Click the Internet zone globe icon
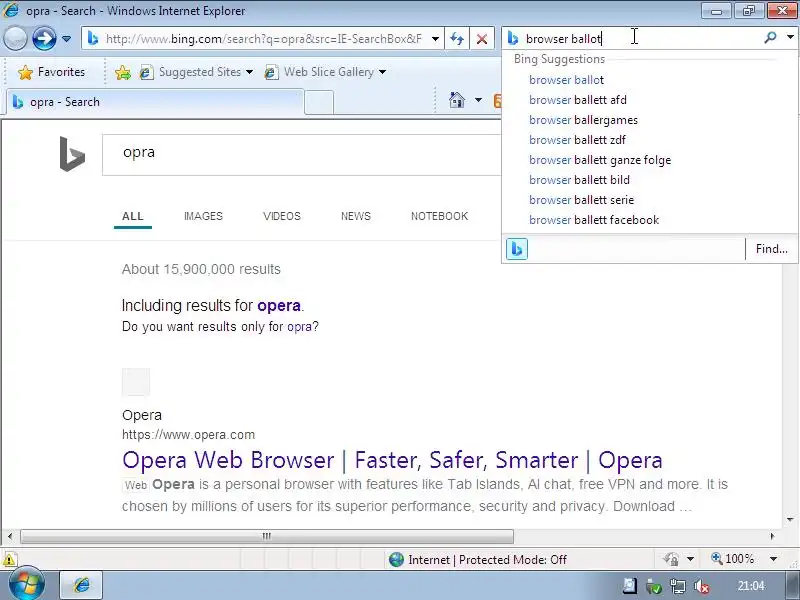 [x=396, y=560]
